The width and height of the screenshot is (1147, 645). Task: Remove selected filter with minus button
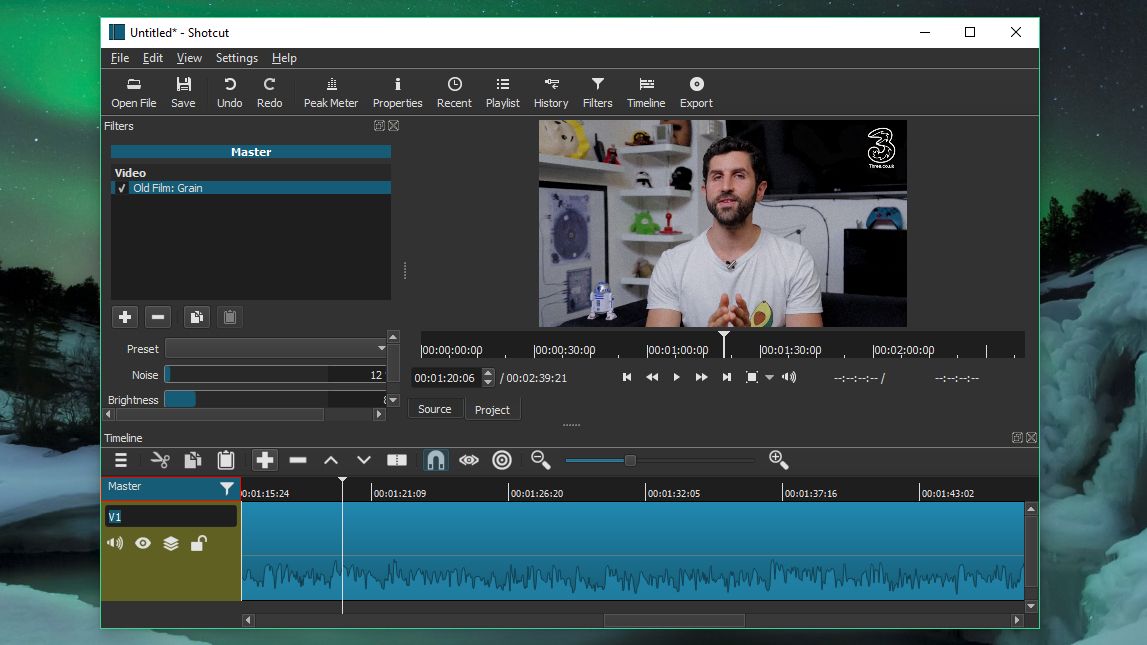point(158,317)
